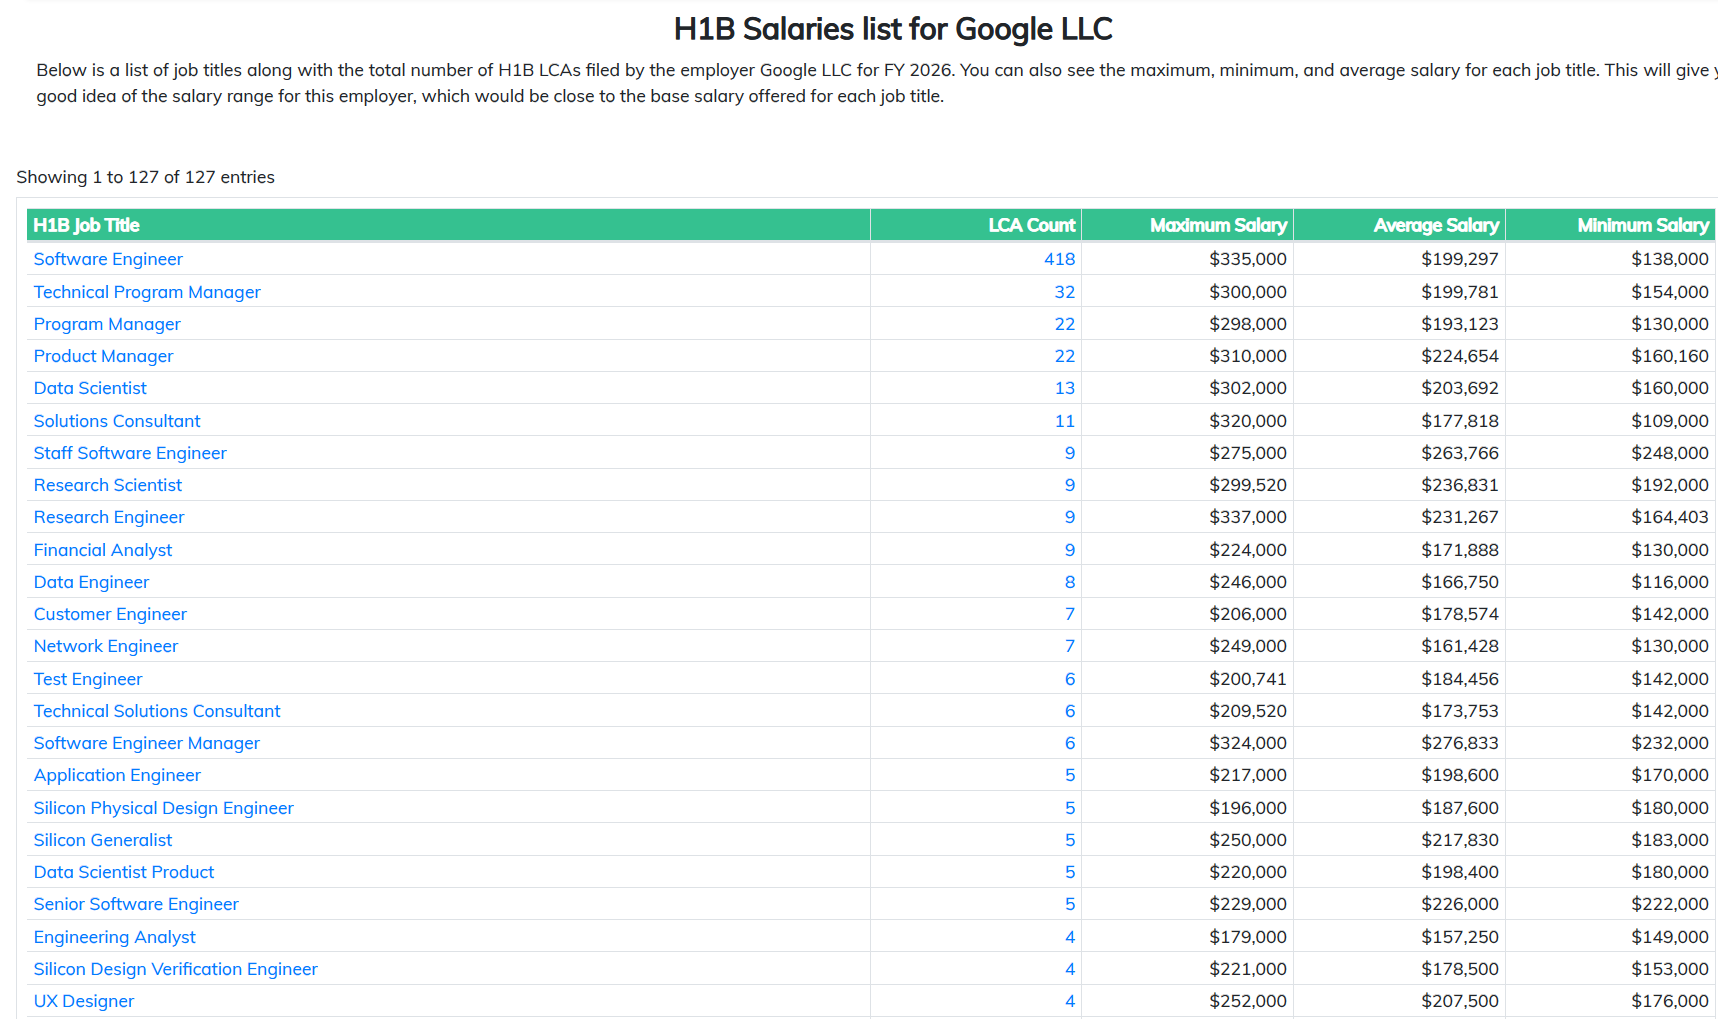Open the Silicon Physical Design Engineer link

coord(164,808)
